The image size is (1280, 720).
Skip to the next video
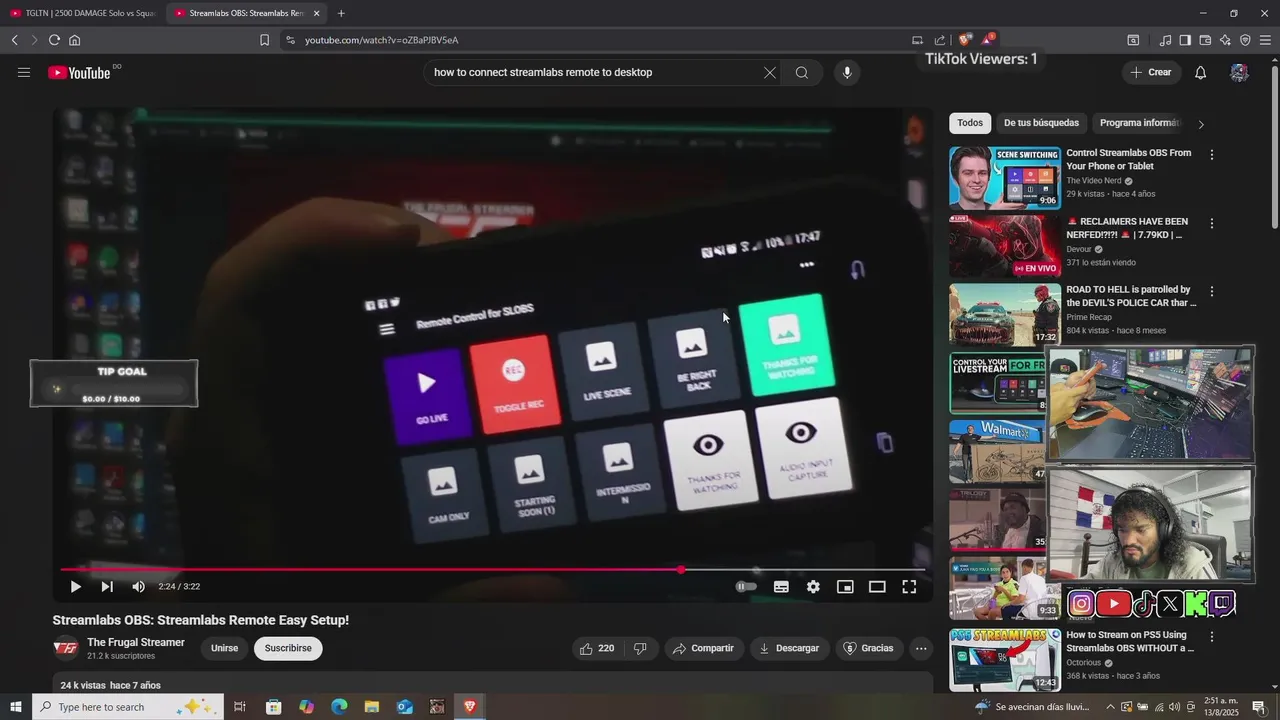(x=107, y=587)
